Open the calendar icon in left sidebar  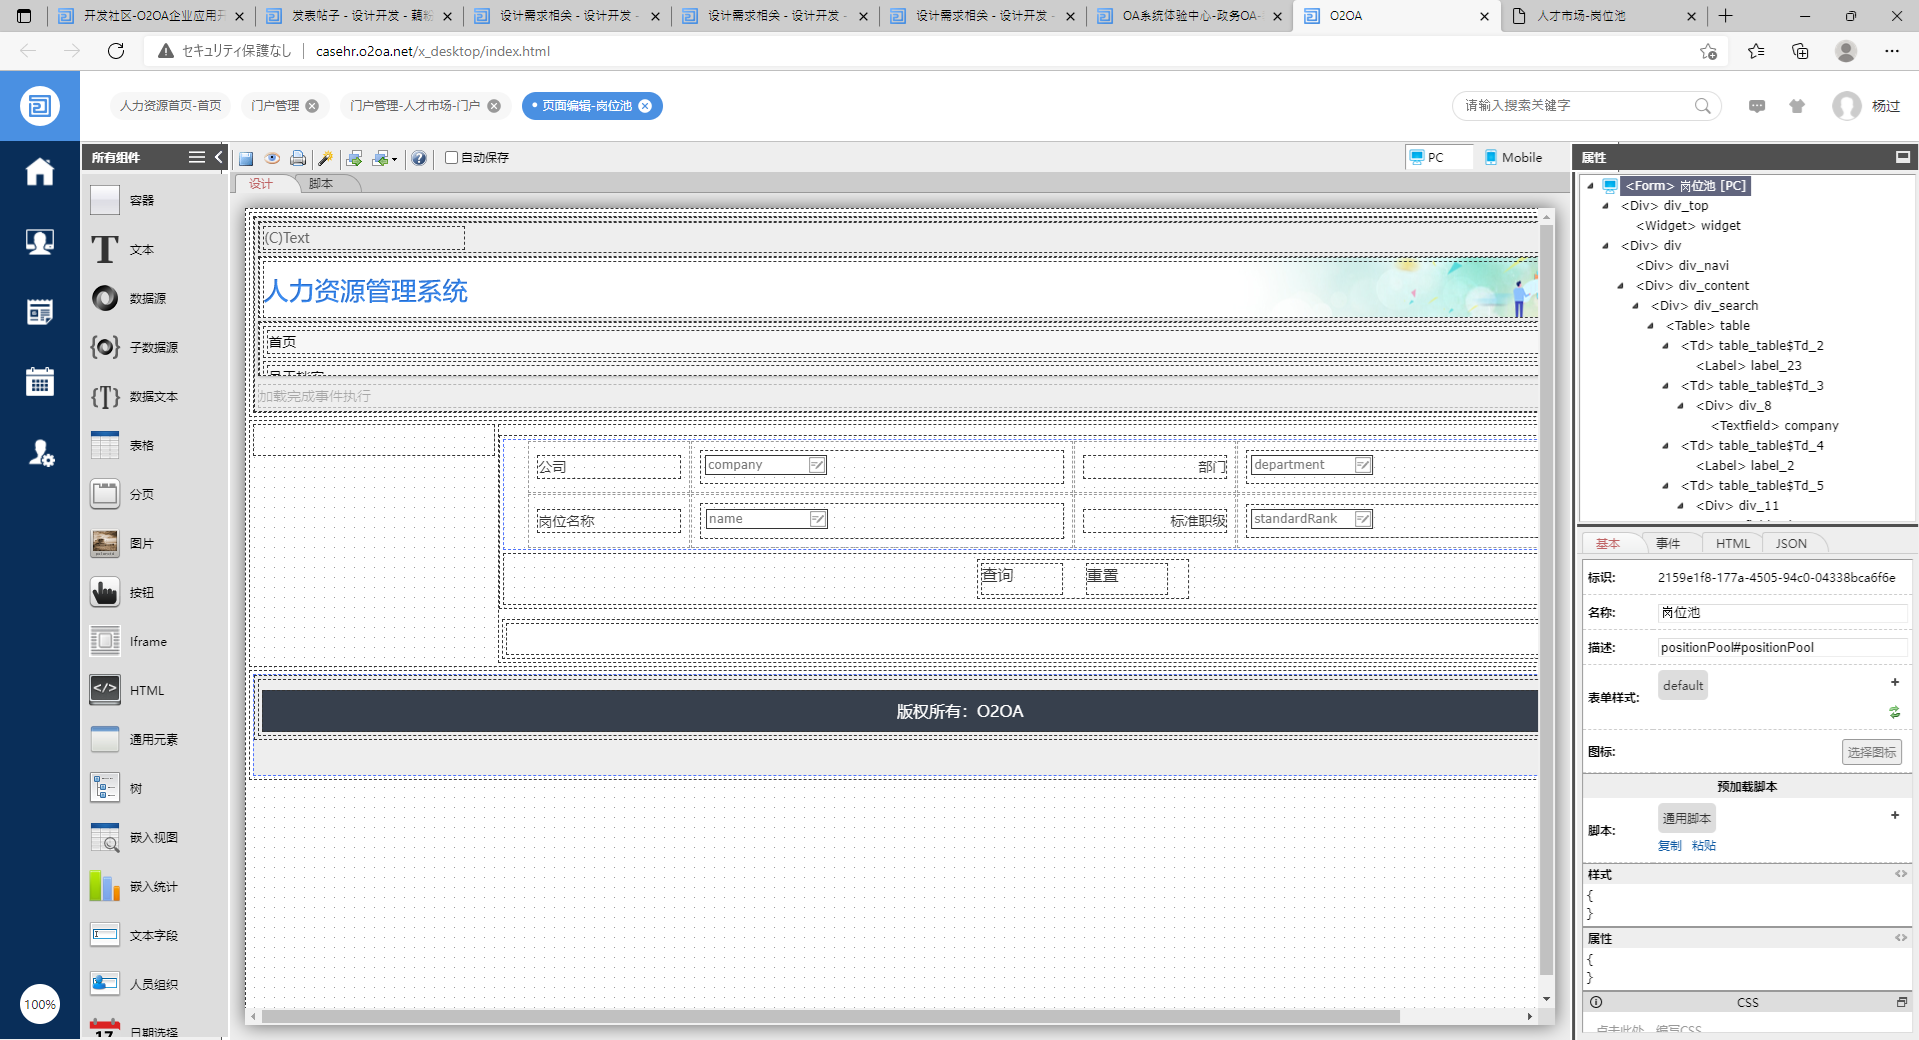pos(40,382)
